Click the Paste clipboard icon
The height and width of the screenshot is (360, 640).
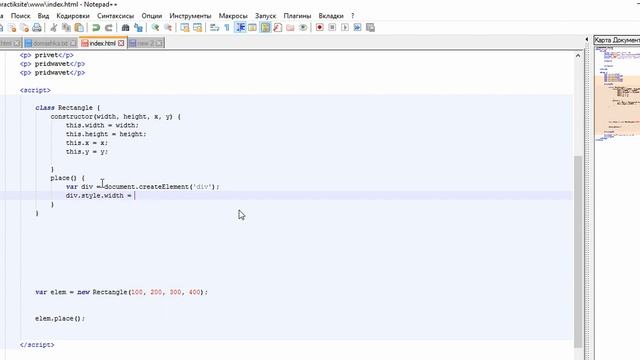[79, 28]
